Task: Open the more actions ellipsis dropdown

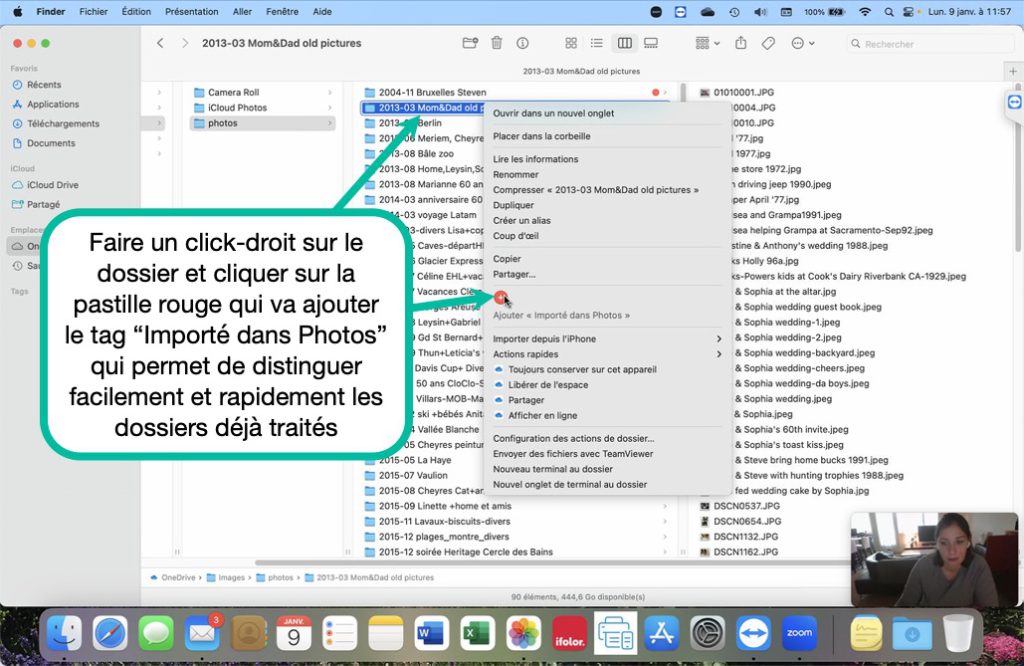Action: pyautogui.click(x=802, y=43)
